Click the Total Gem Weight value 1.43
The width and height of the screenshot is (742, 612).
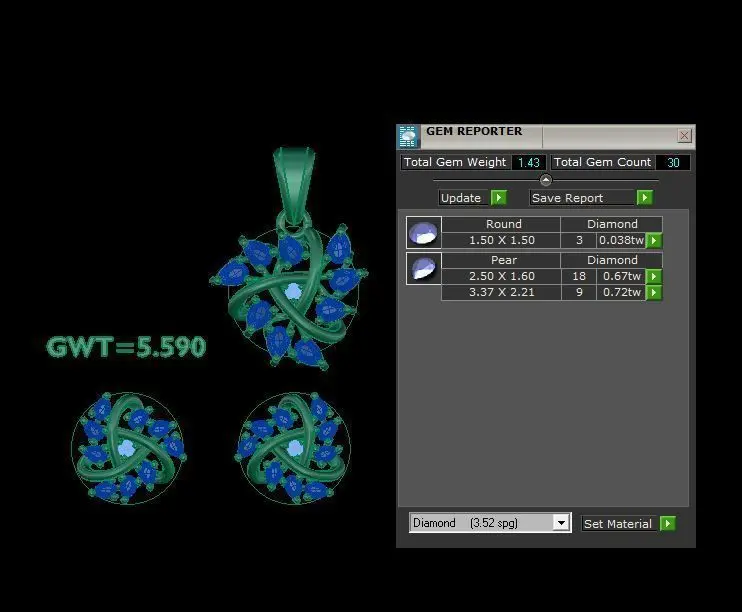pos(529,162)
